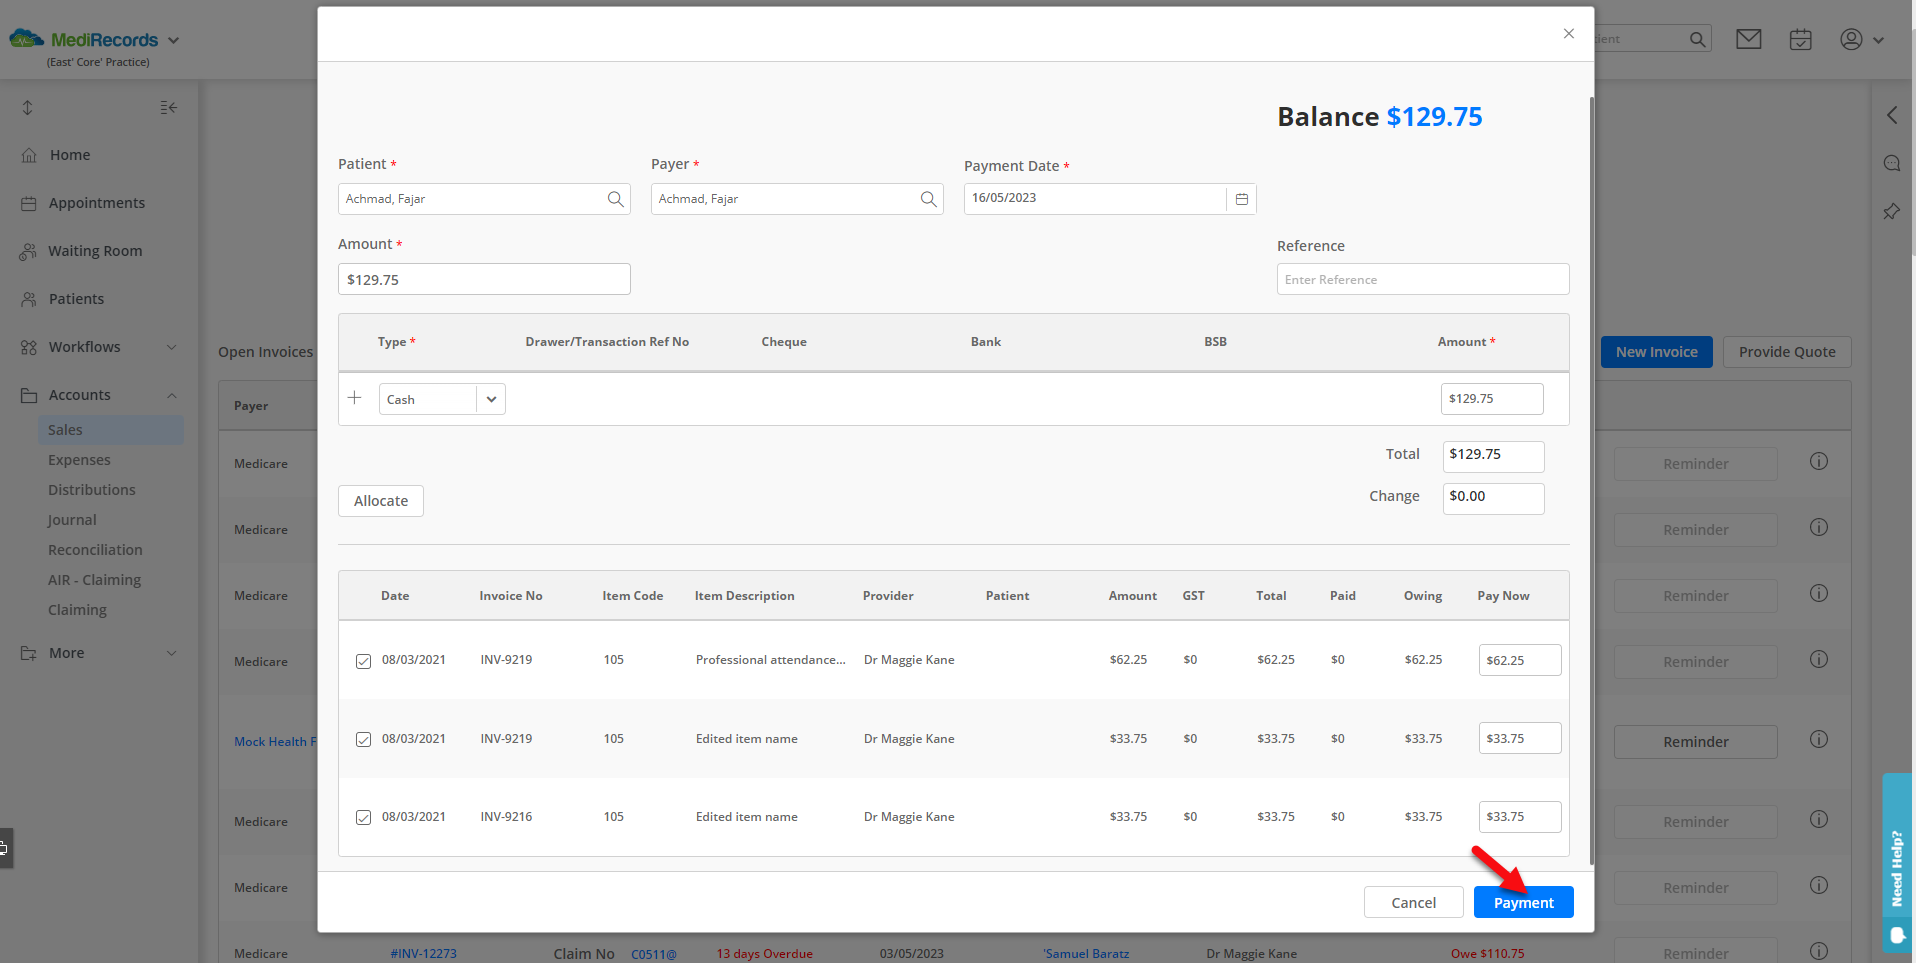Click info icon in the Mock Health row
This screenshot has height=963, width=1916.
[x=1819, y=739]
